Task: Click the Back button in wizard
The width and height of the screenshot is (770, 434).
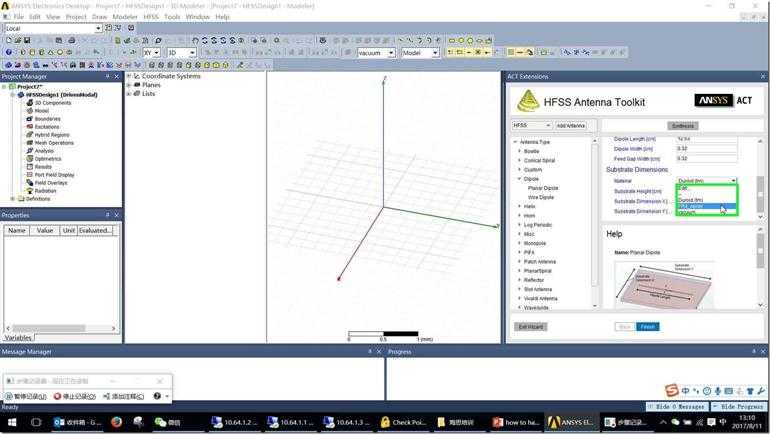Action: 625,326
